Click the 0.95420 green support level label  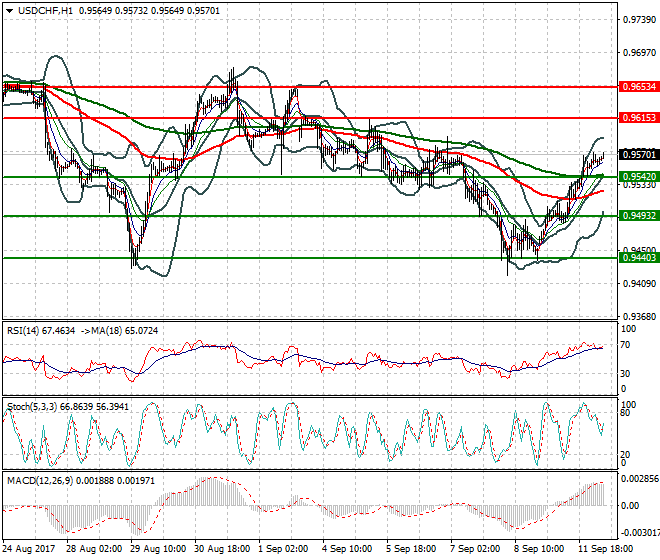639,176
